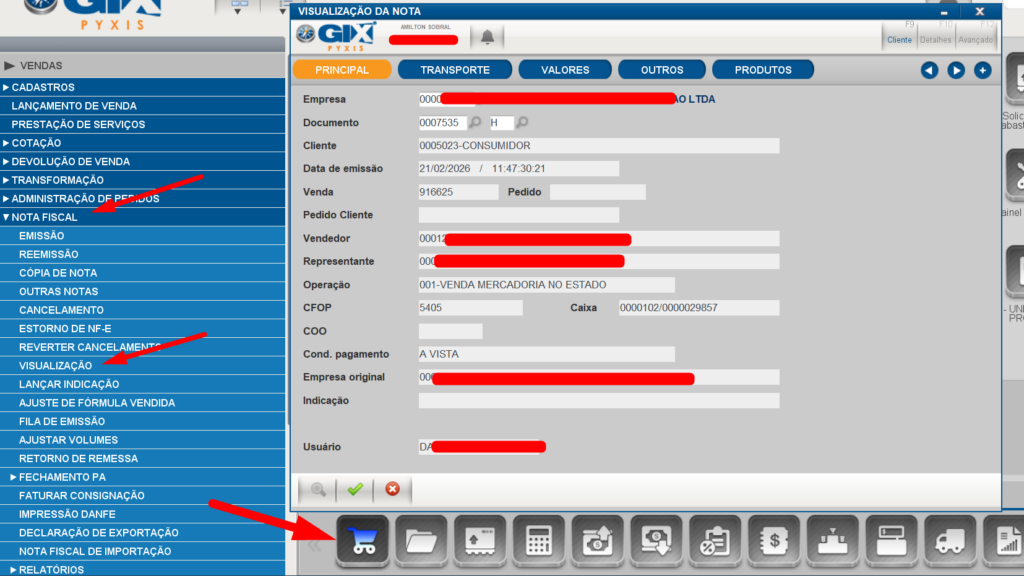
Task: Click the Cliente F9 button
Action: [899, 39]
